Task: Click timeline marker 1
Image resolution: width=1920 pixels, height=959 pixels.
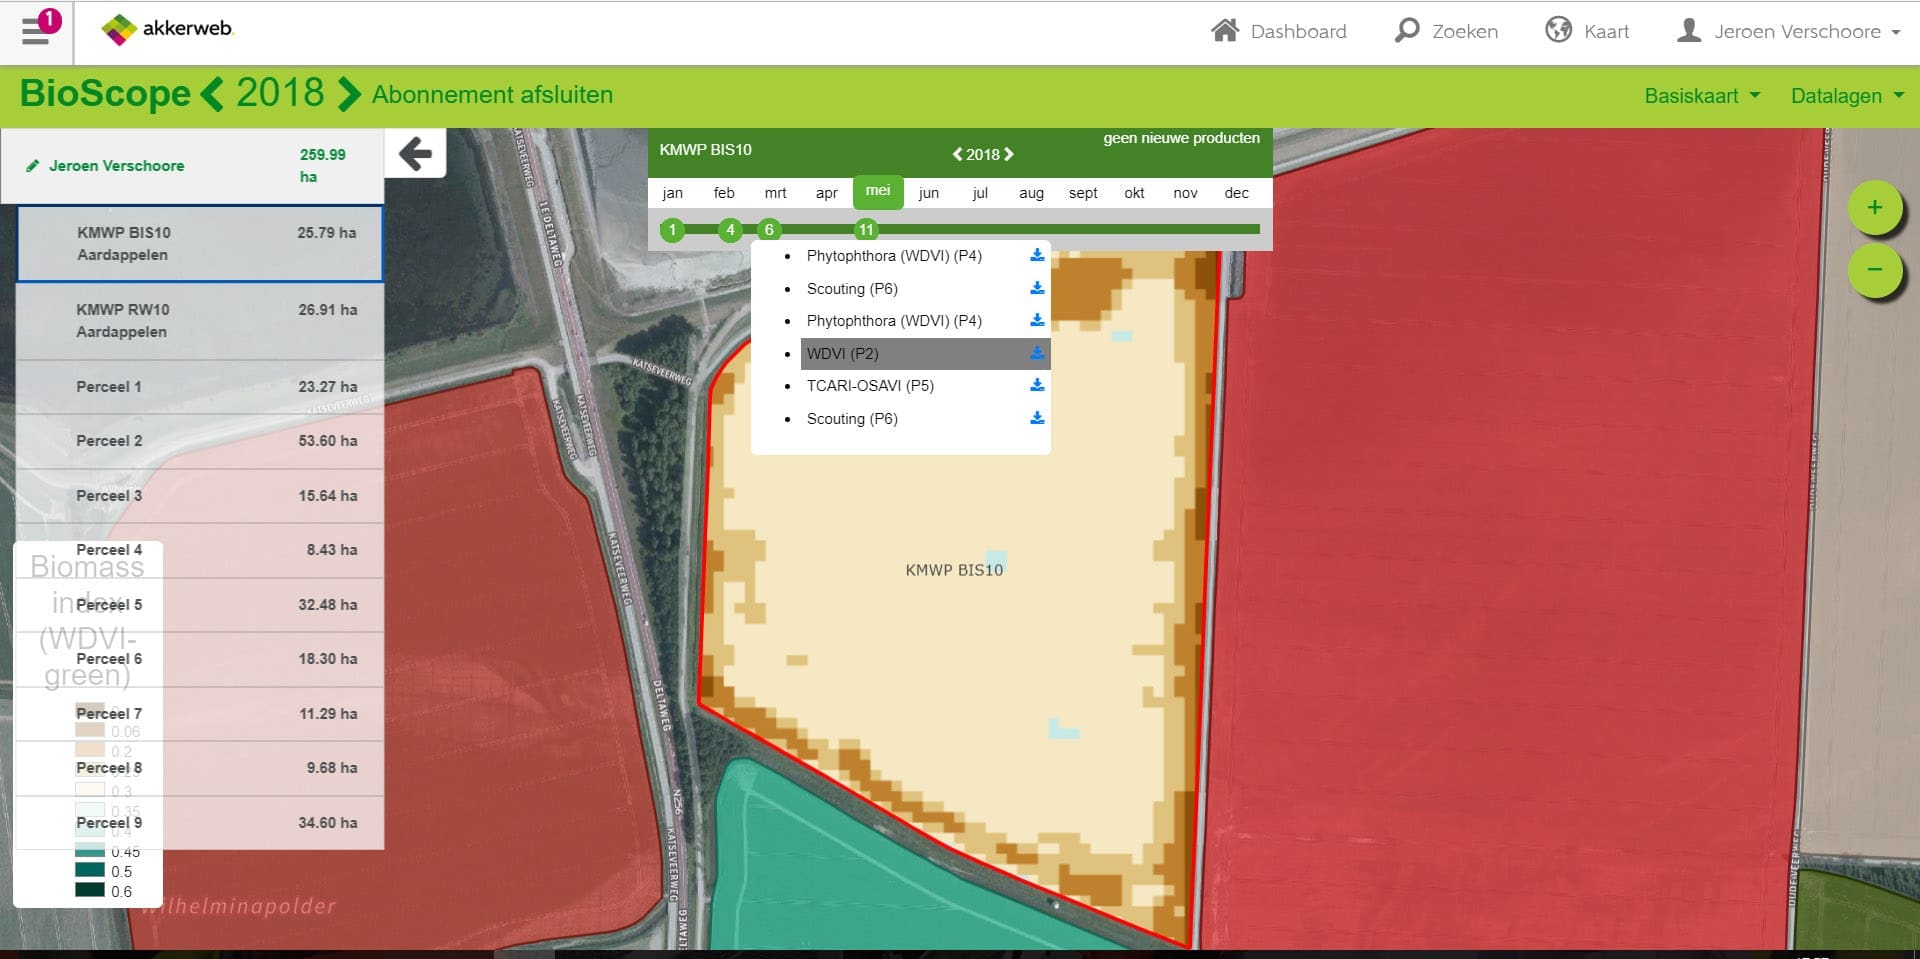Action: [673, 230]
